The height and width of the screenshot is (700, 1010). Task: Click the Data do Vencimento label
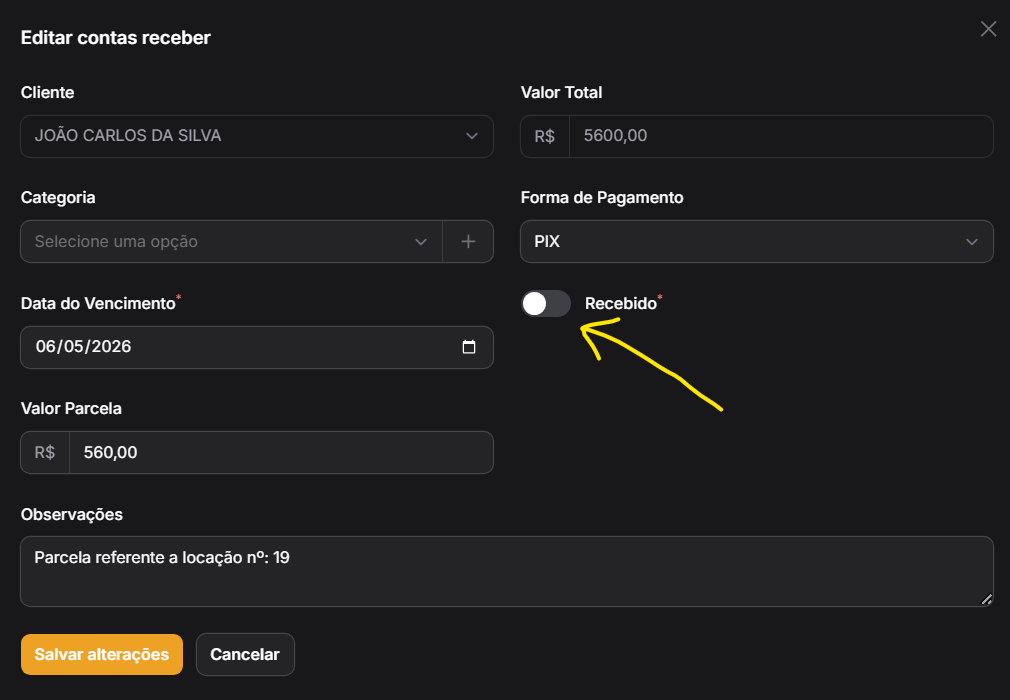(98, 303)
